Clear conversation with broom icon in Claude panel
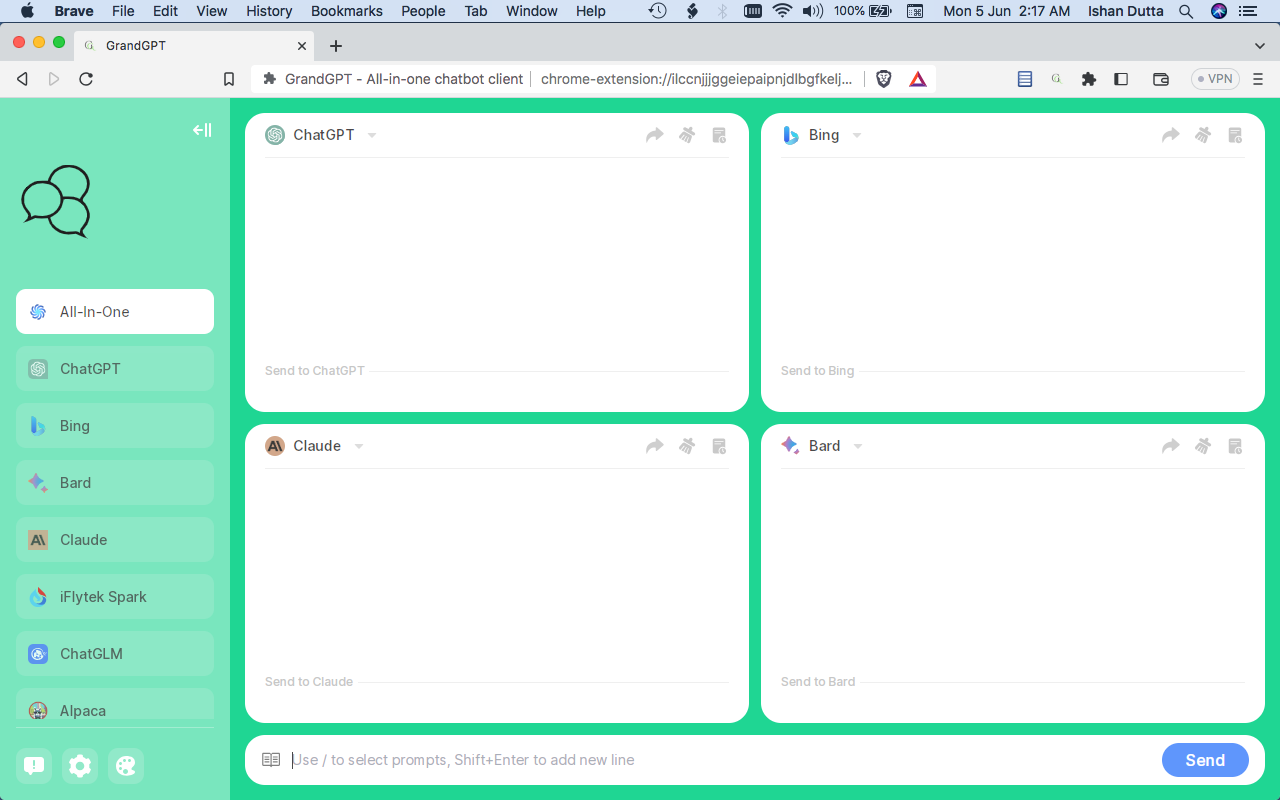 [x=687, y=446]
